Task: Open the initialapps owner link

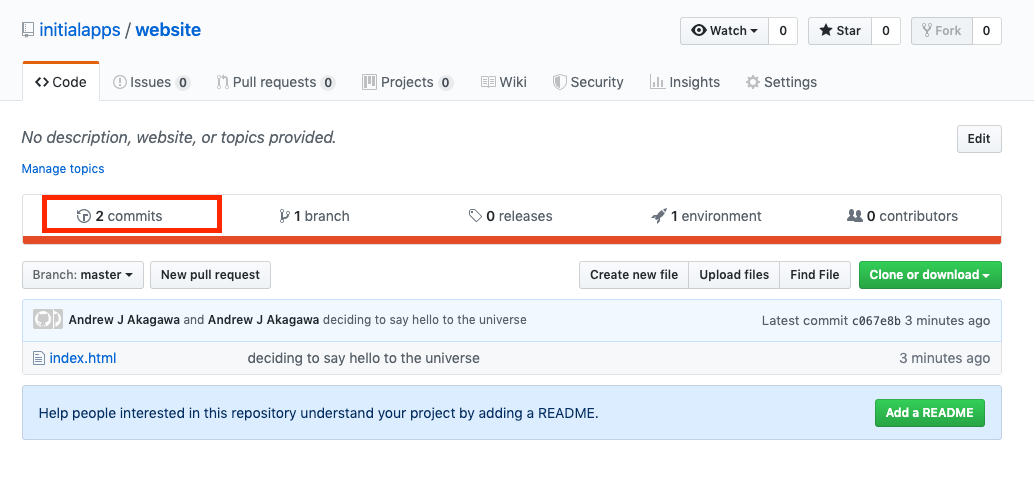Action: click(80, 30)
